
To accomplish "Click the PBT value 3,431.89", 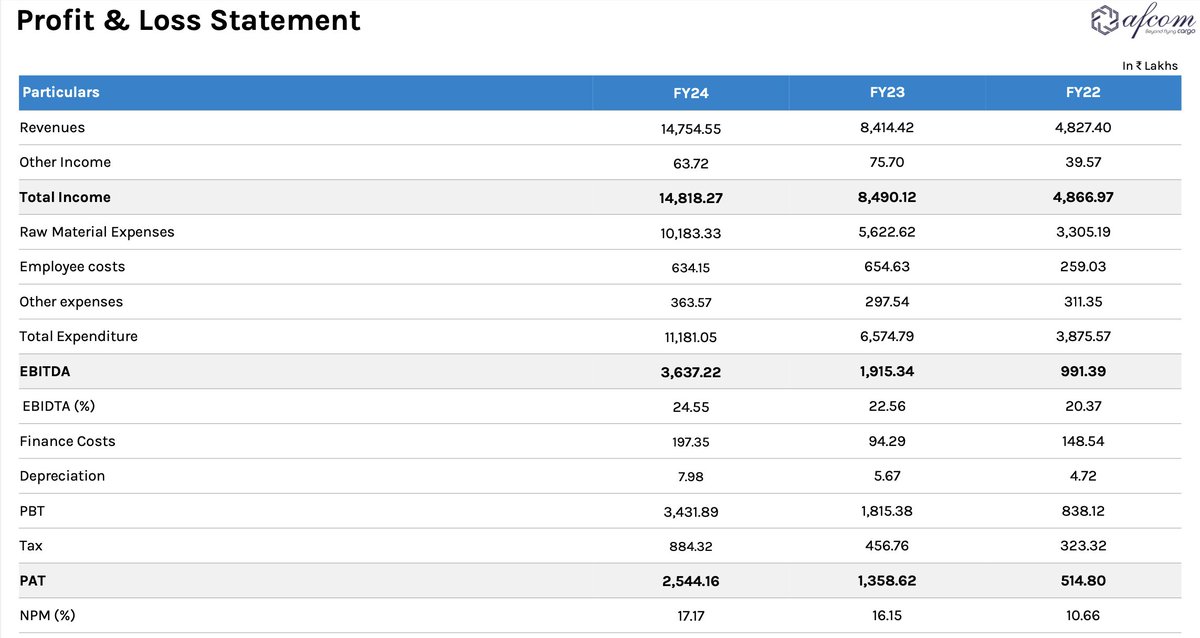I will (691, 512).
